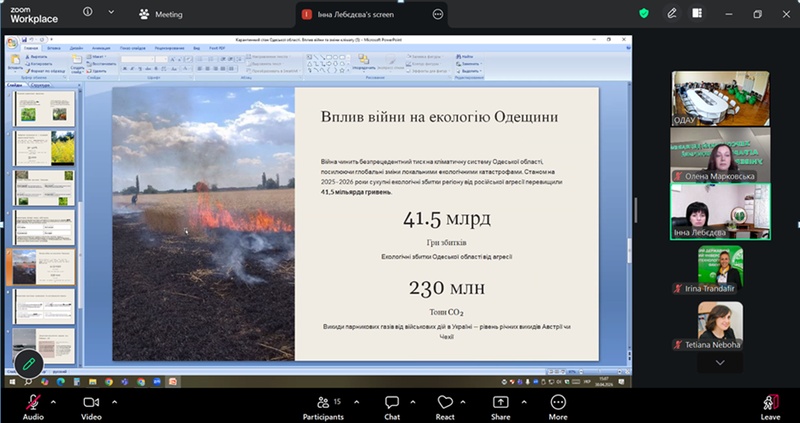This screenshot has width=800, height=423.
Task: Unmute microphone with the Audio button
Action: click(33, 408)
